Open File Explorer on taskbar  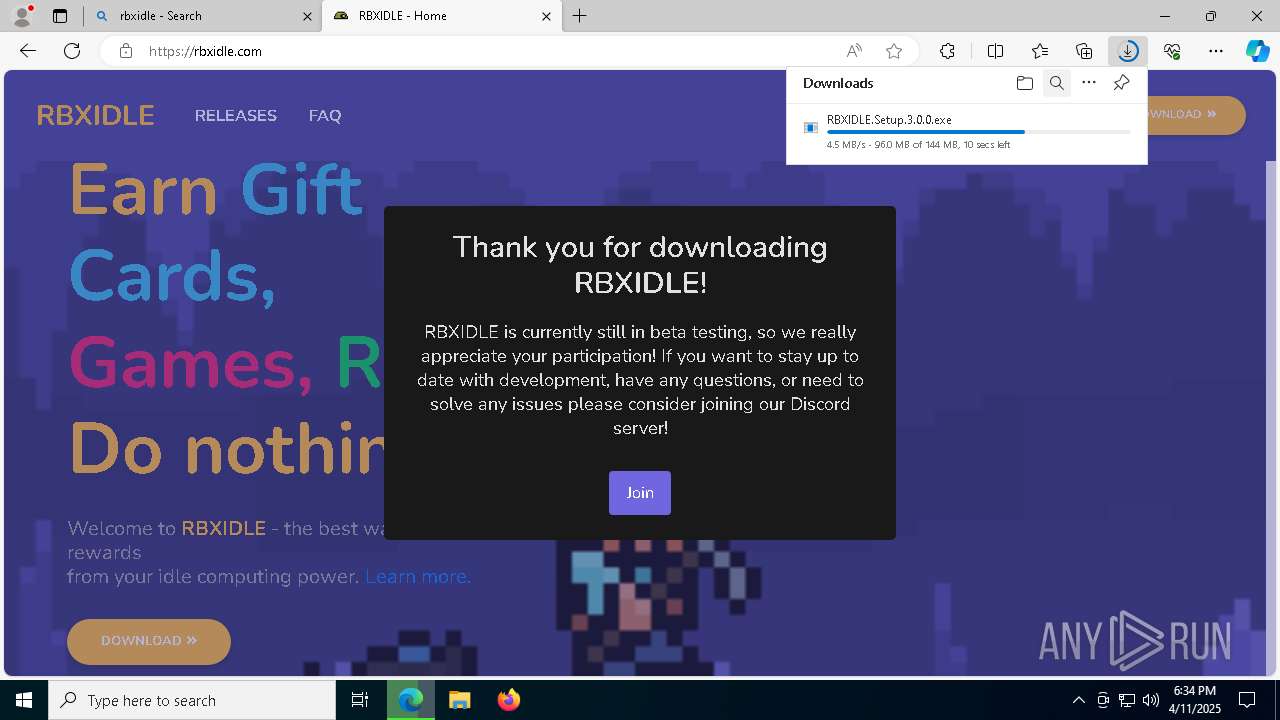point(459,700)
